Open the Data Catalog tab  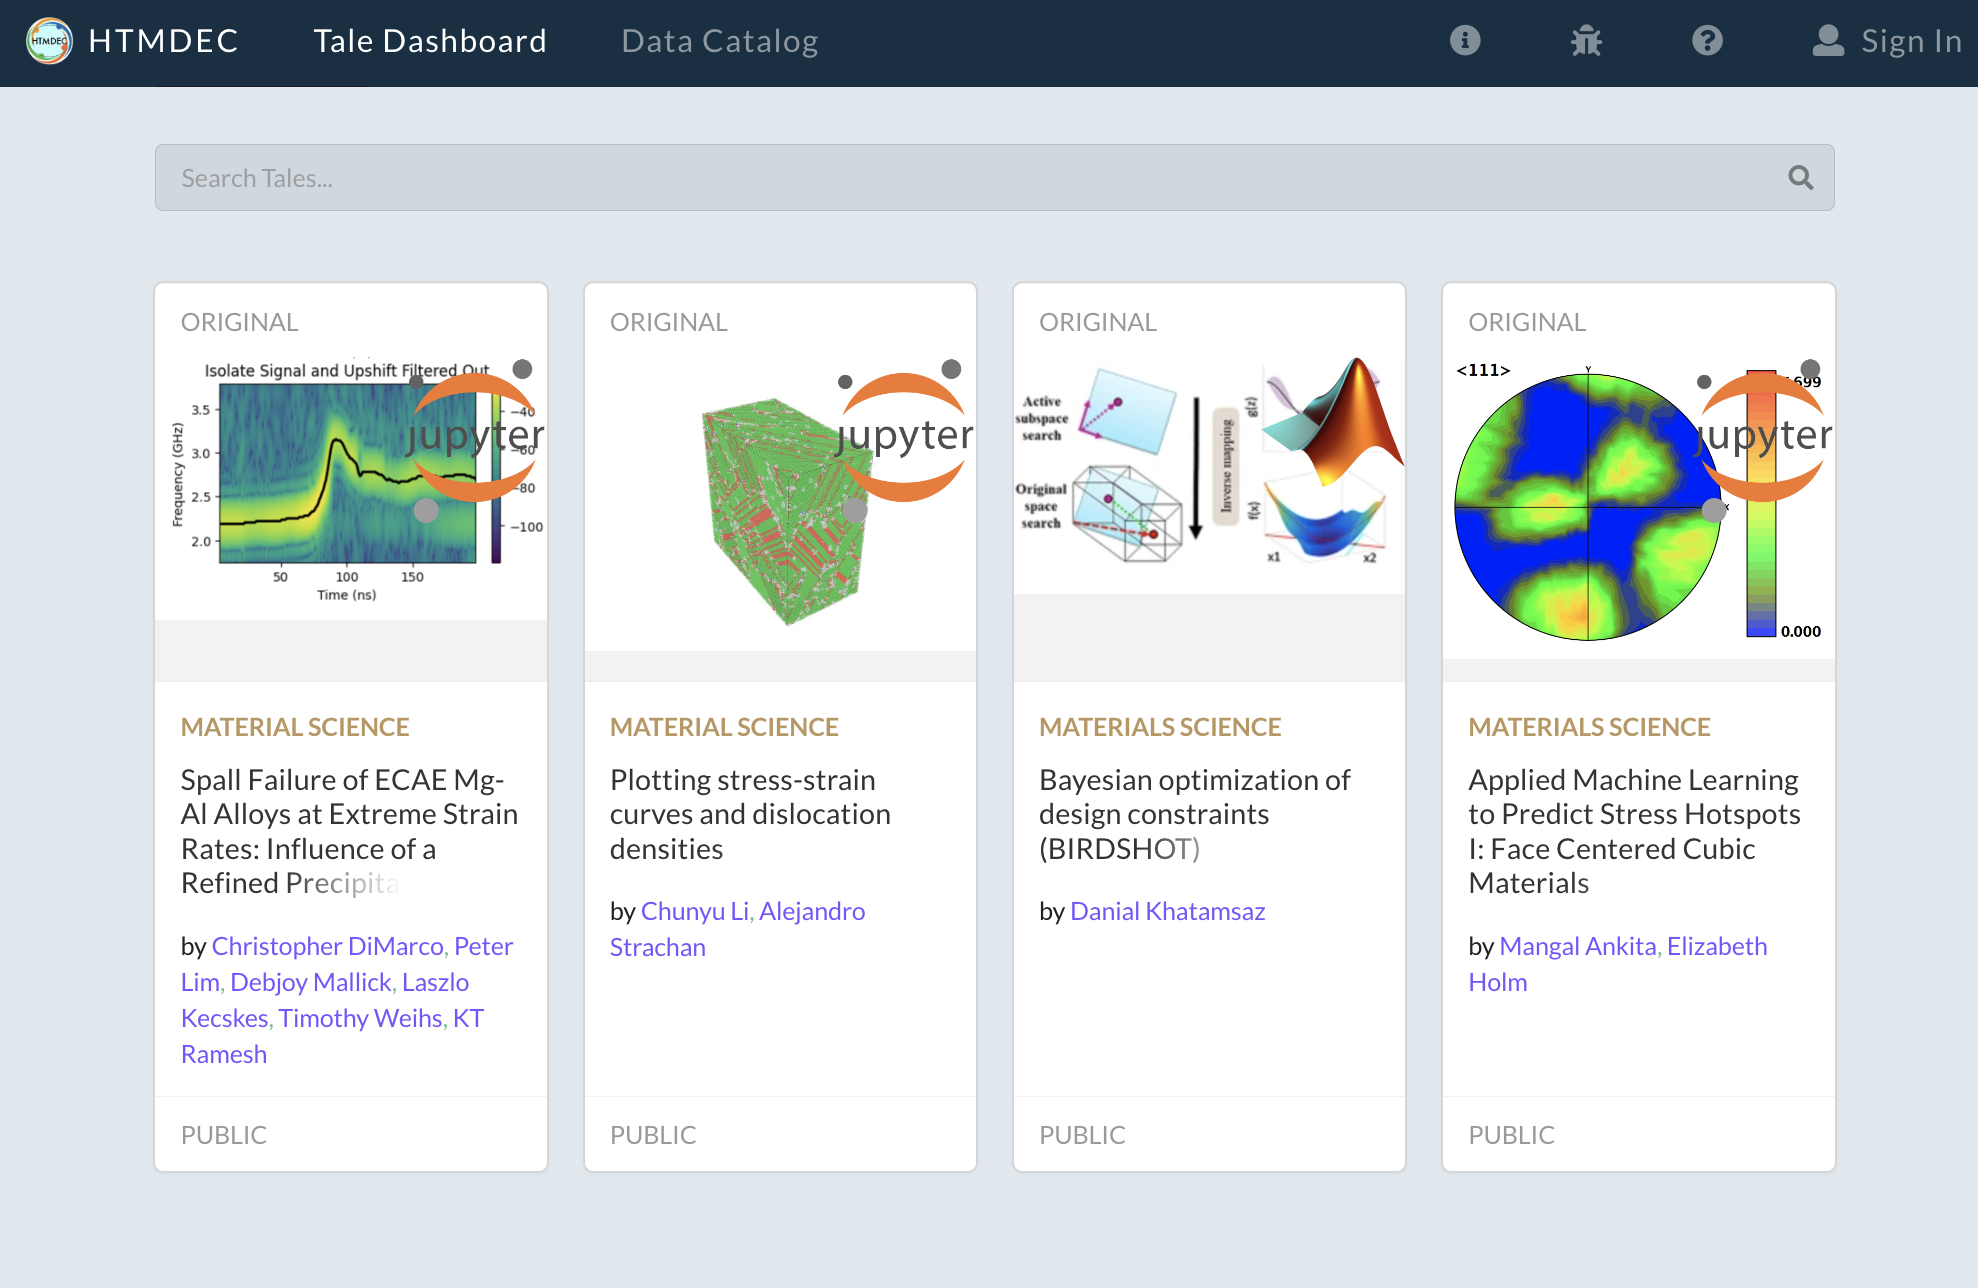(x=720, y=41)
